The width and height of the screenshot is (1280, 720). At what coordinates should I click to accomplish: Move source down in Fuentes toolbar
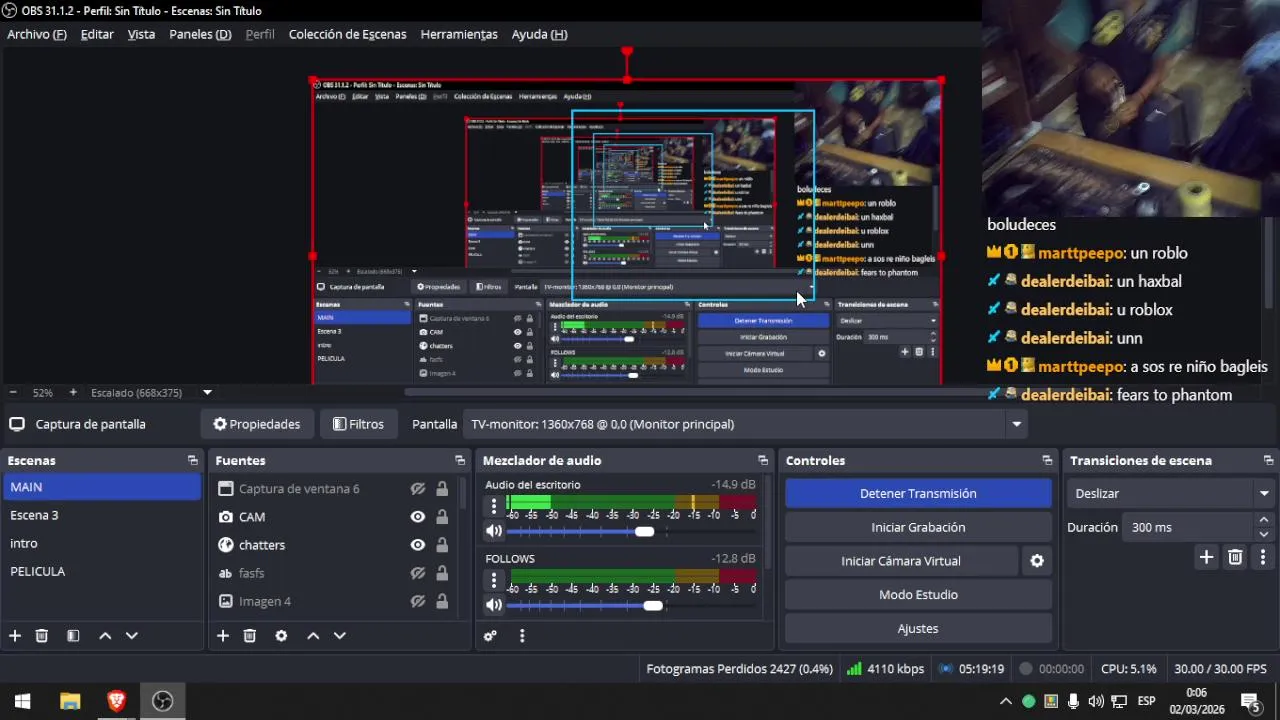339,636
